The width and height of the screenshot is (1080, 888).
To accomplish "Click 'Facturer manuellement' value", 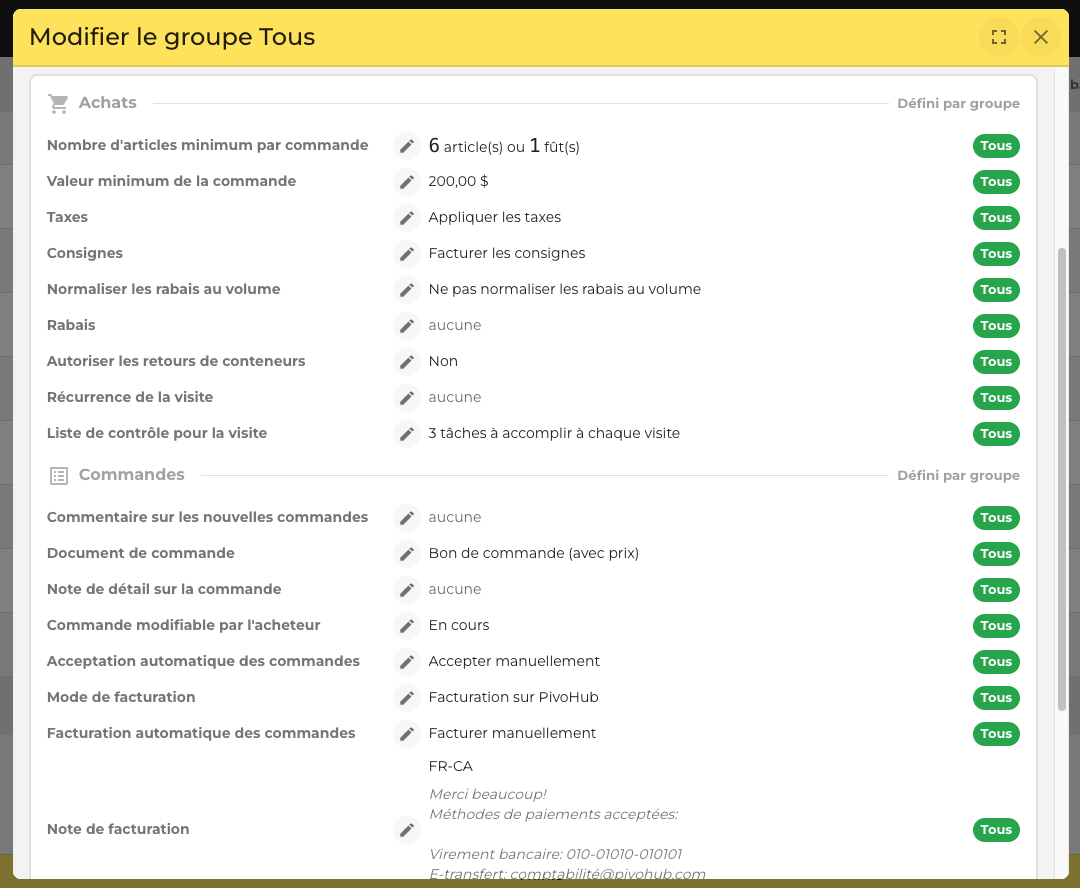I will (x=512, y=733).
